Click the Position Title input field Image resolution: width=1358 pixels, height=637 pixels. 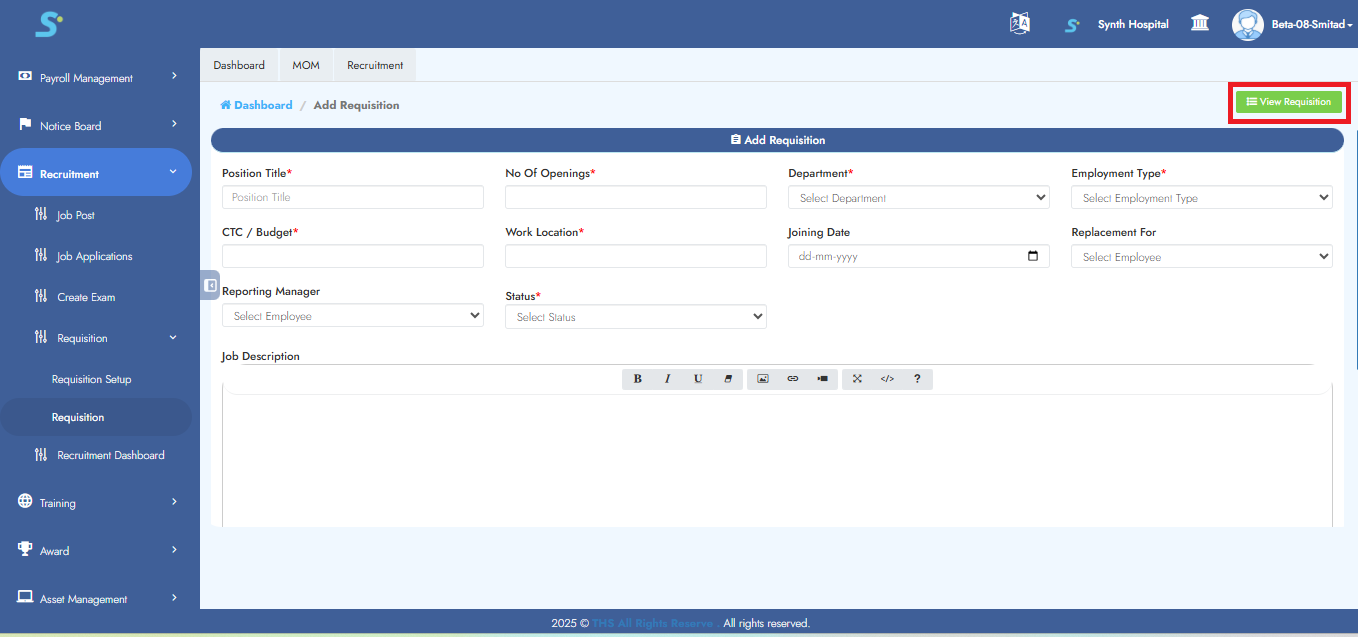(x=352, y=198)
